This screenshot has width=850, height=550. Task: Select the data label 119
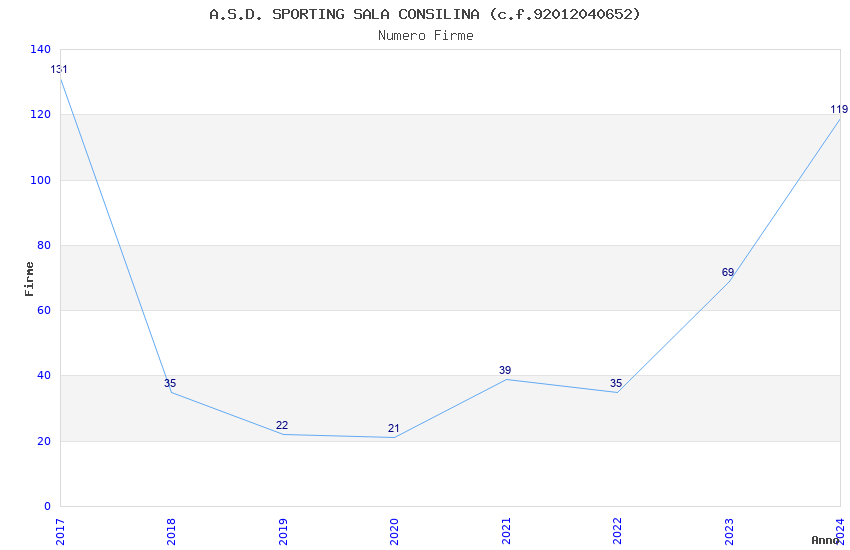pos(839,109)
